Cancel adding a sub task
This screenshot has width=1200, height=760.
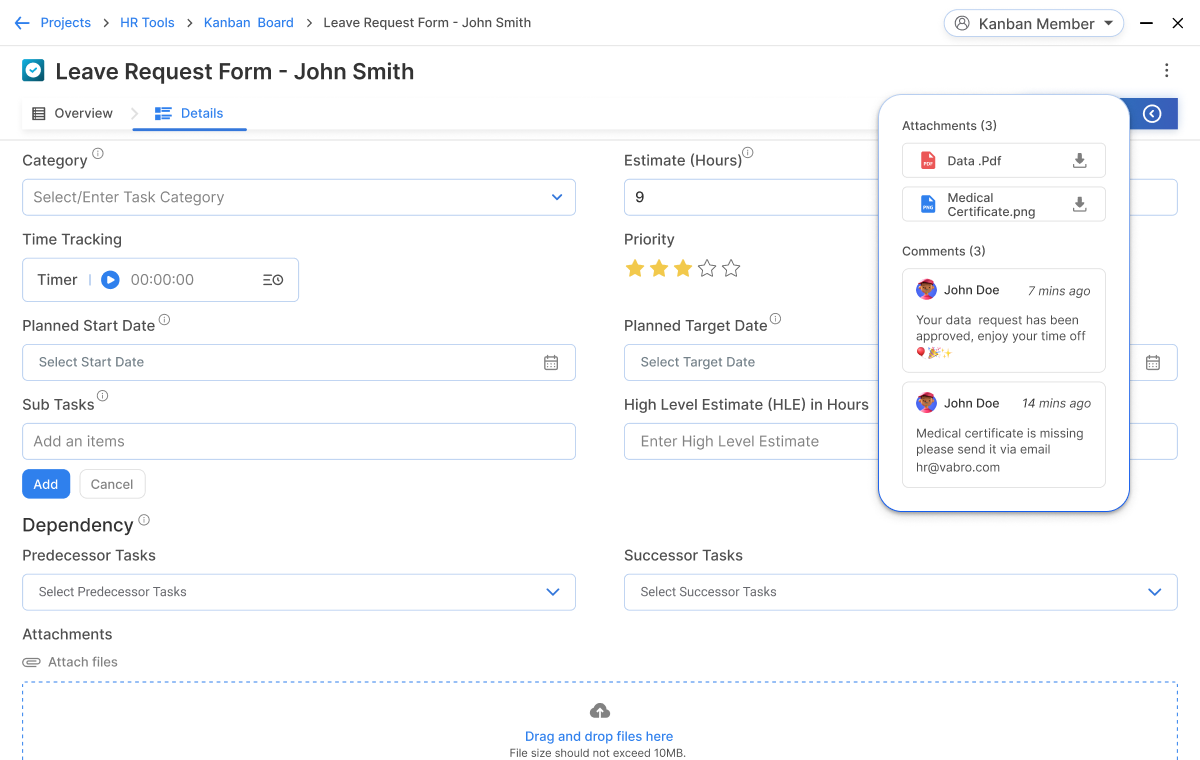112,483
